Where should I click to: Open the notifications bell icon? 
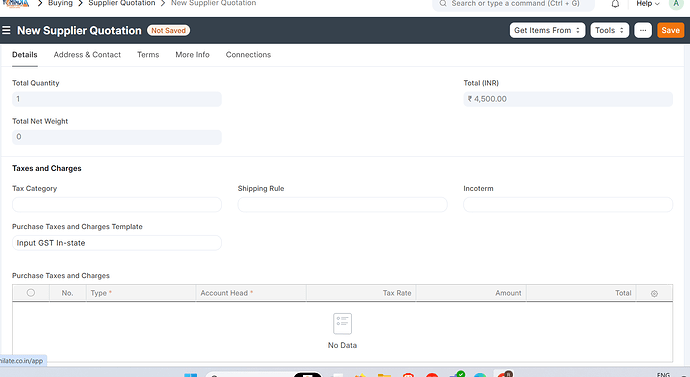click(x=615, y=4)
